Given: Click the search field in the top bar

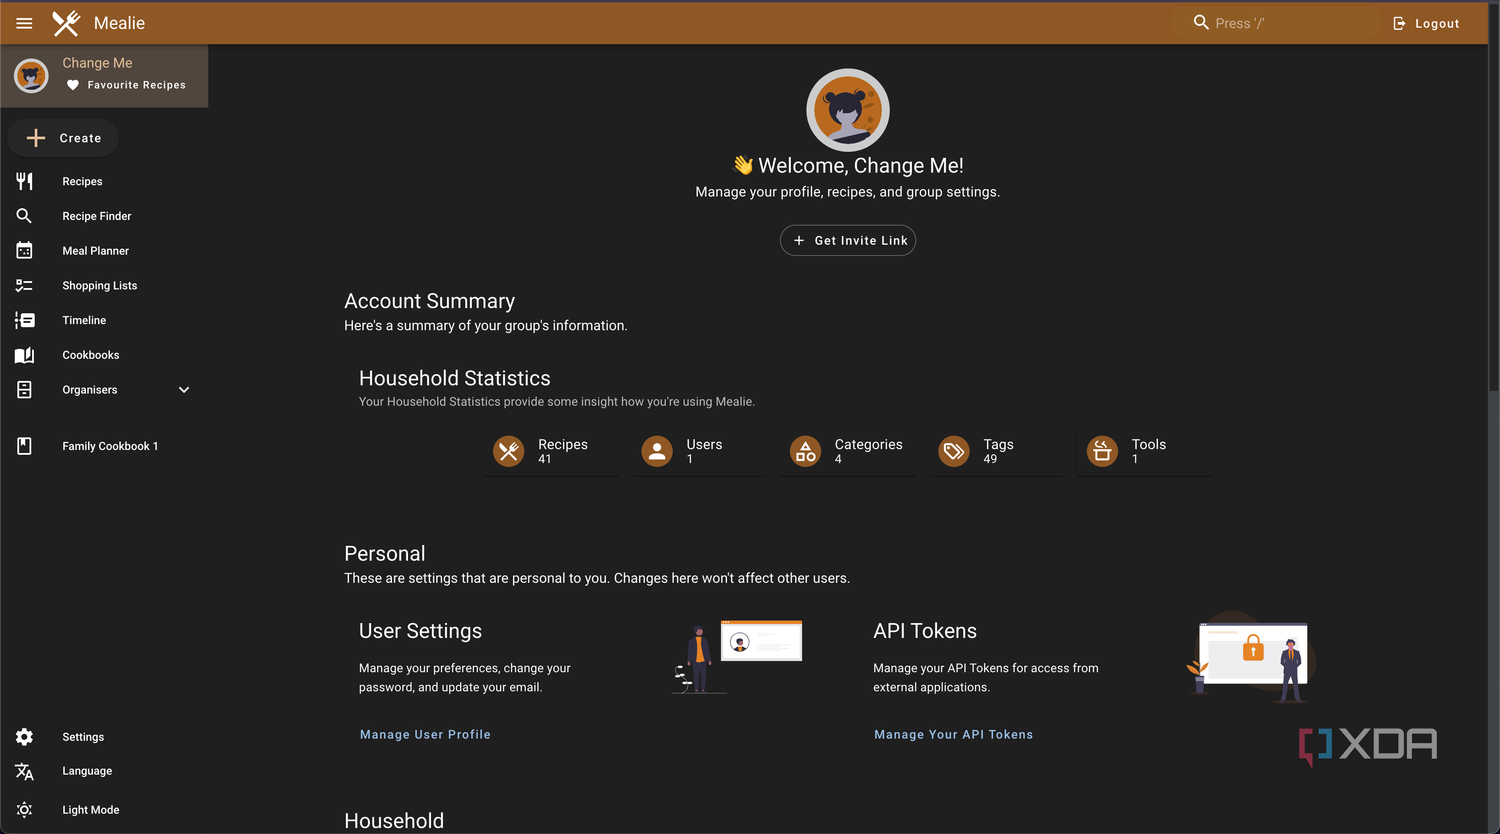Looking at the screenshot, I should click(x=1277, y=23).
